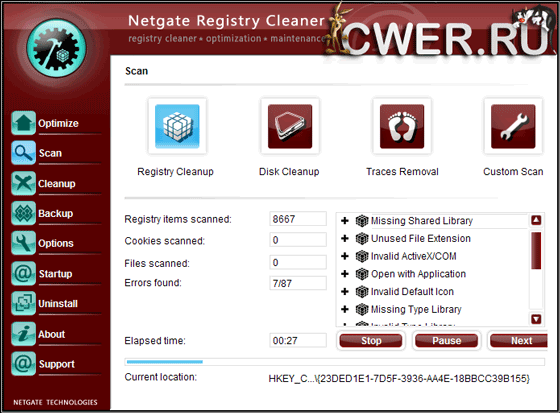The image size is (560, 413).
Task: Expand the Unused File Extension node
Action: click(x=345, y=238)
